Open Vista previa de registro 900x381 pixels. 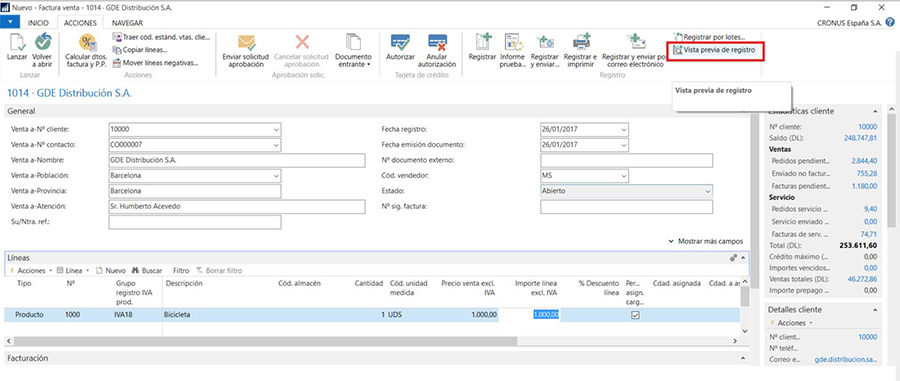pyautogui.click(x=715, y=50)
